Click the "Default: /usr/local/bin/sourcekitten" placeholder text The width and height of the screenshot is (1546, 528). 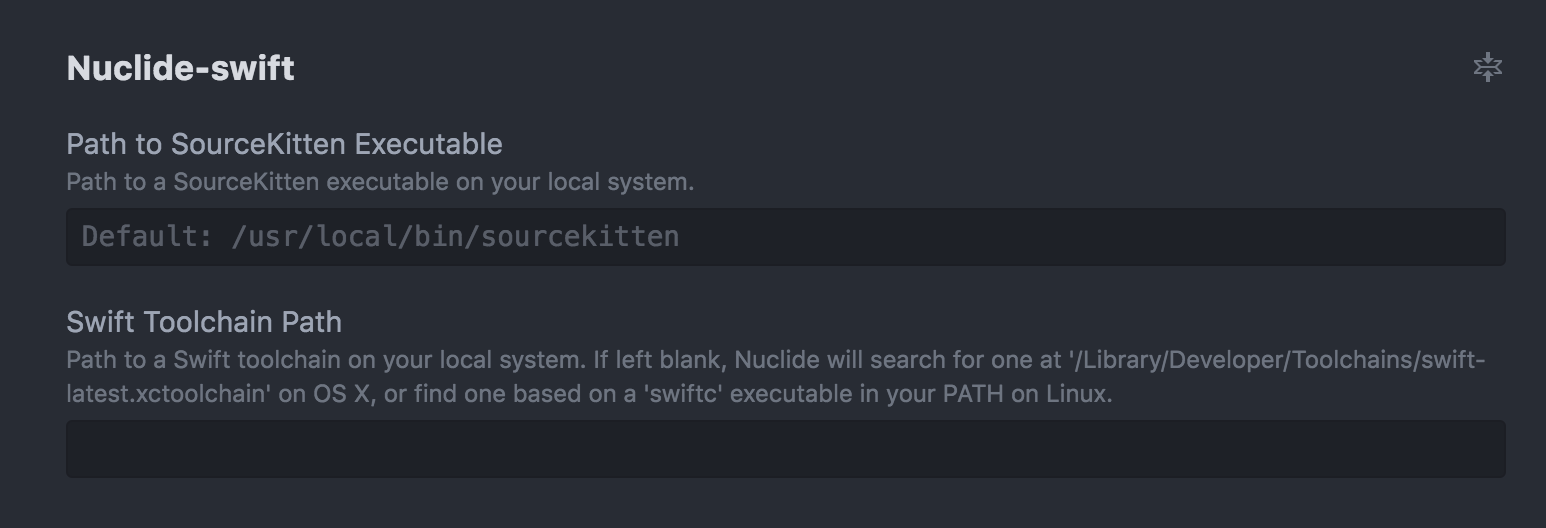pyautogui.click(x=380, y=236)
